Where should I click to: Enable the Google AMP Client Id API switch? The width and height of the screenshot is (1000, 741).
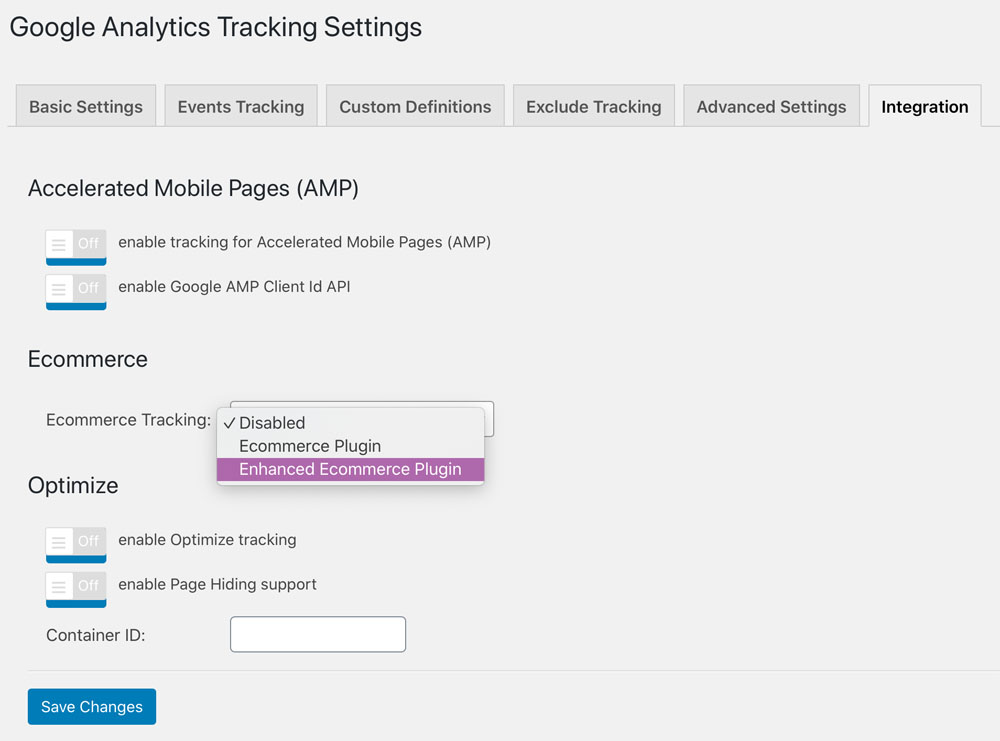(76, 291)
